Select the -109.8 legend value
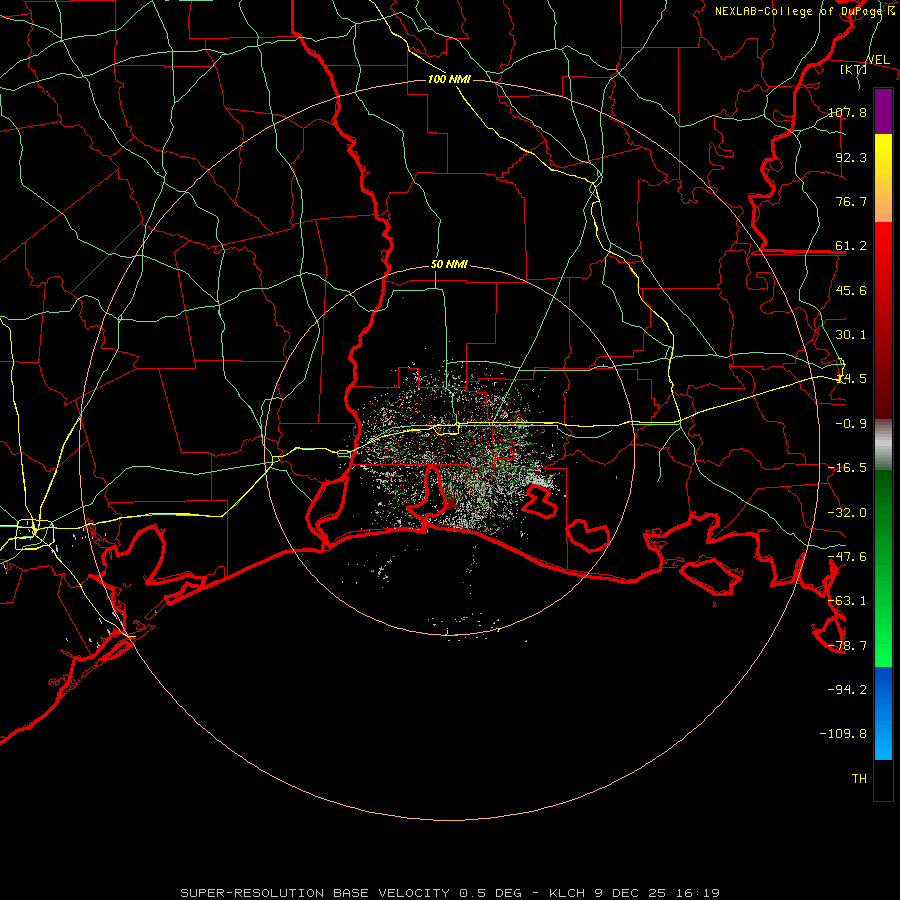This screenshot has width=900, height=900. (x=843, y=734)
